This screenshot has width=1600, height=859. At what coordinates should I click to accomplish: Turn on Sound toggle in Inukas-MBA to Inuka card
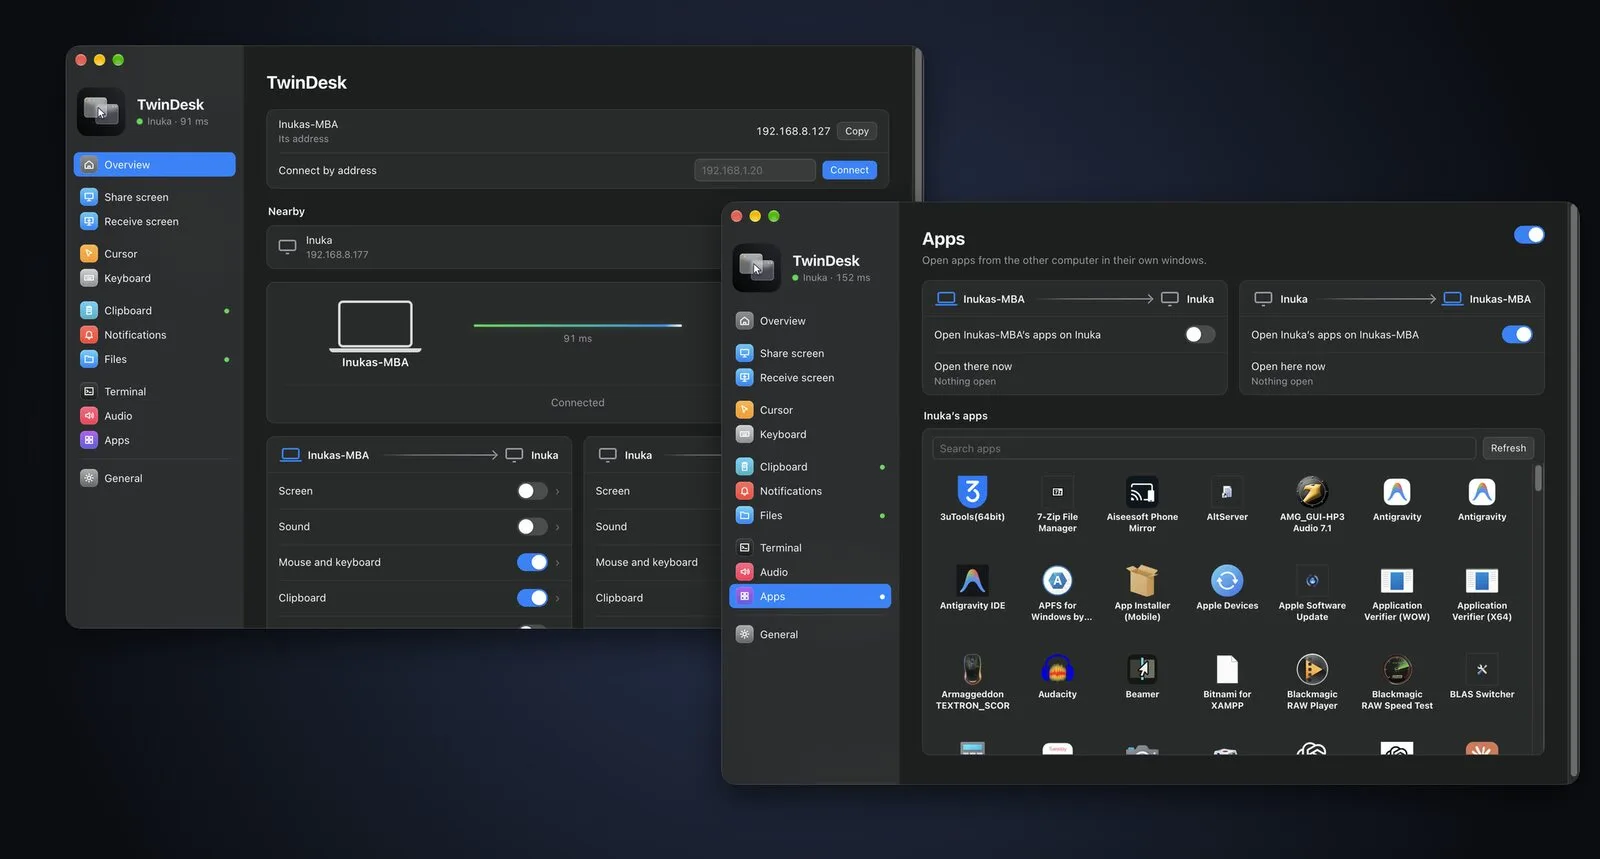[x=532, y=527]
